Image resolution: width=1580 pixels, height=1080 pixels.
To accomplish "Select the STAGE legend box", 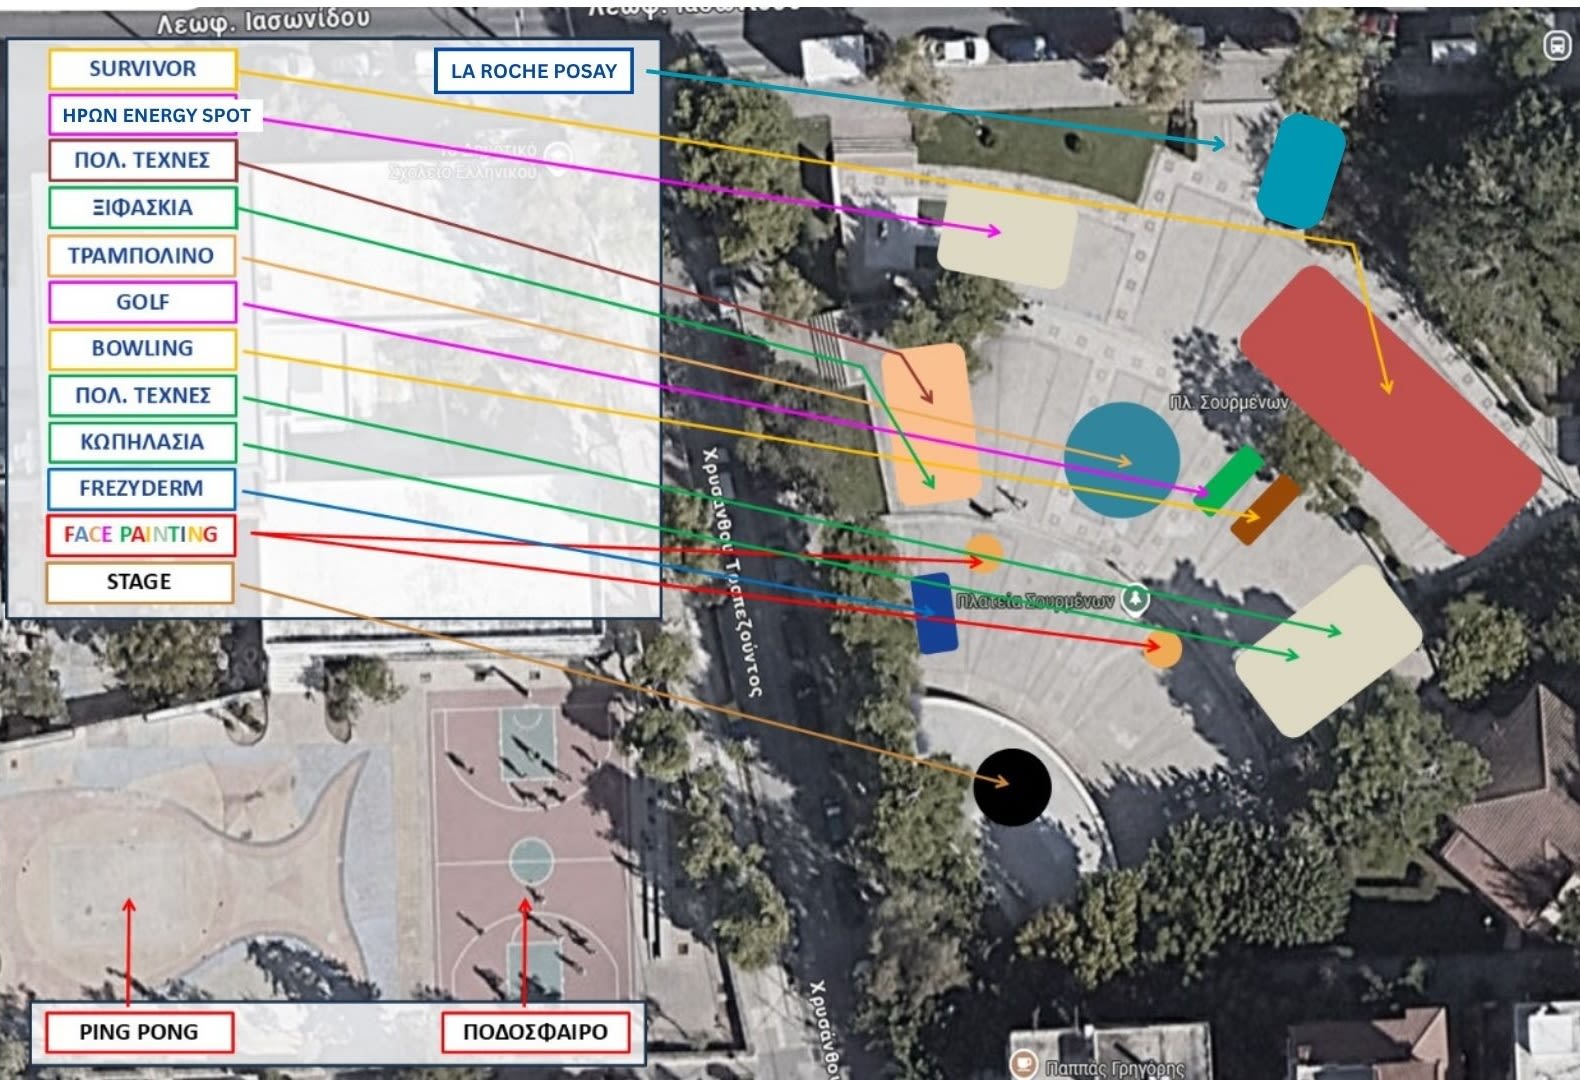I will pos(140,582).
